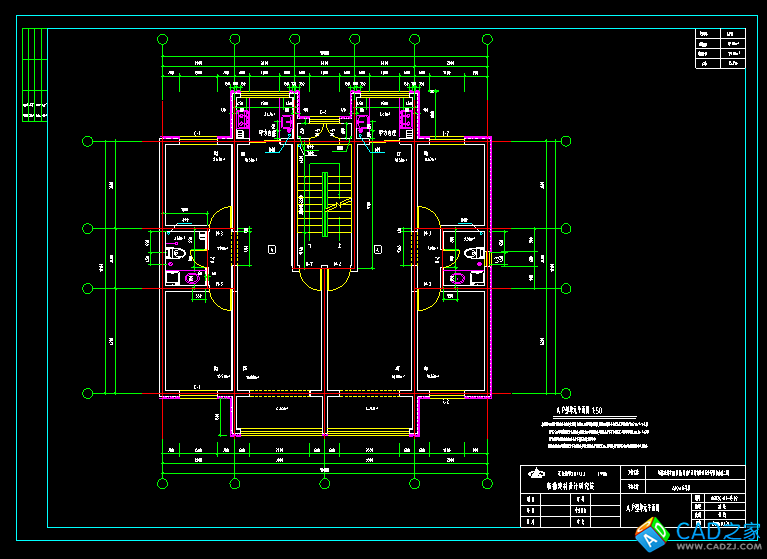Select the drawing title text with 1:50 scale
The image size is (767, 559).
click(579, 410)
